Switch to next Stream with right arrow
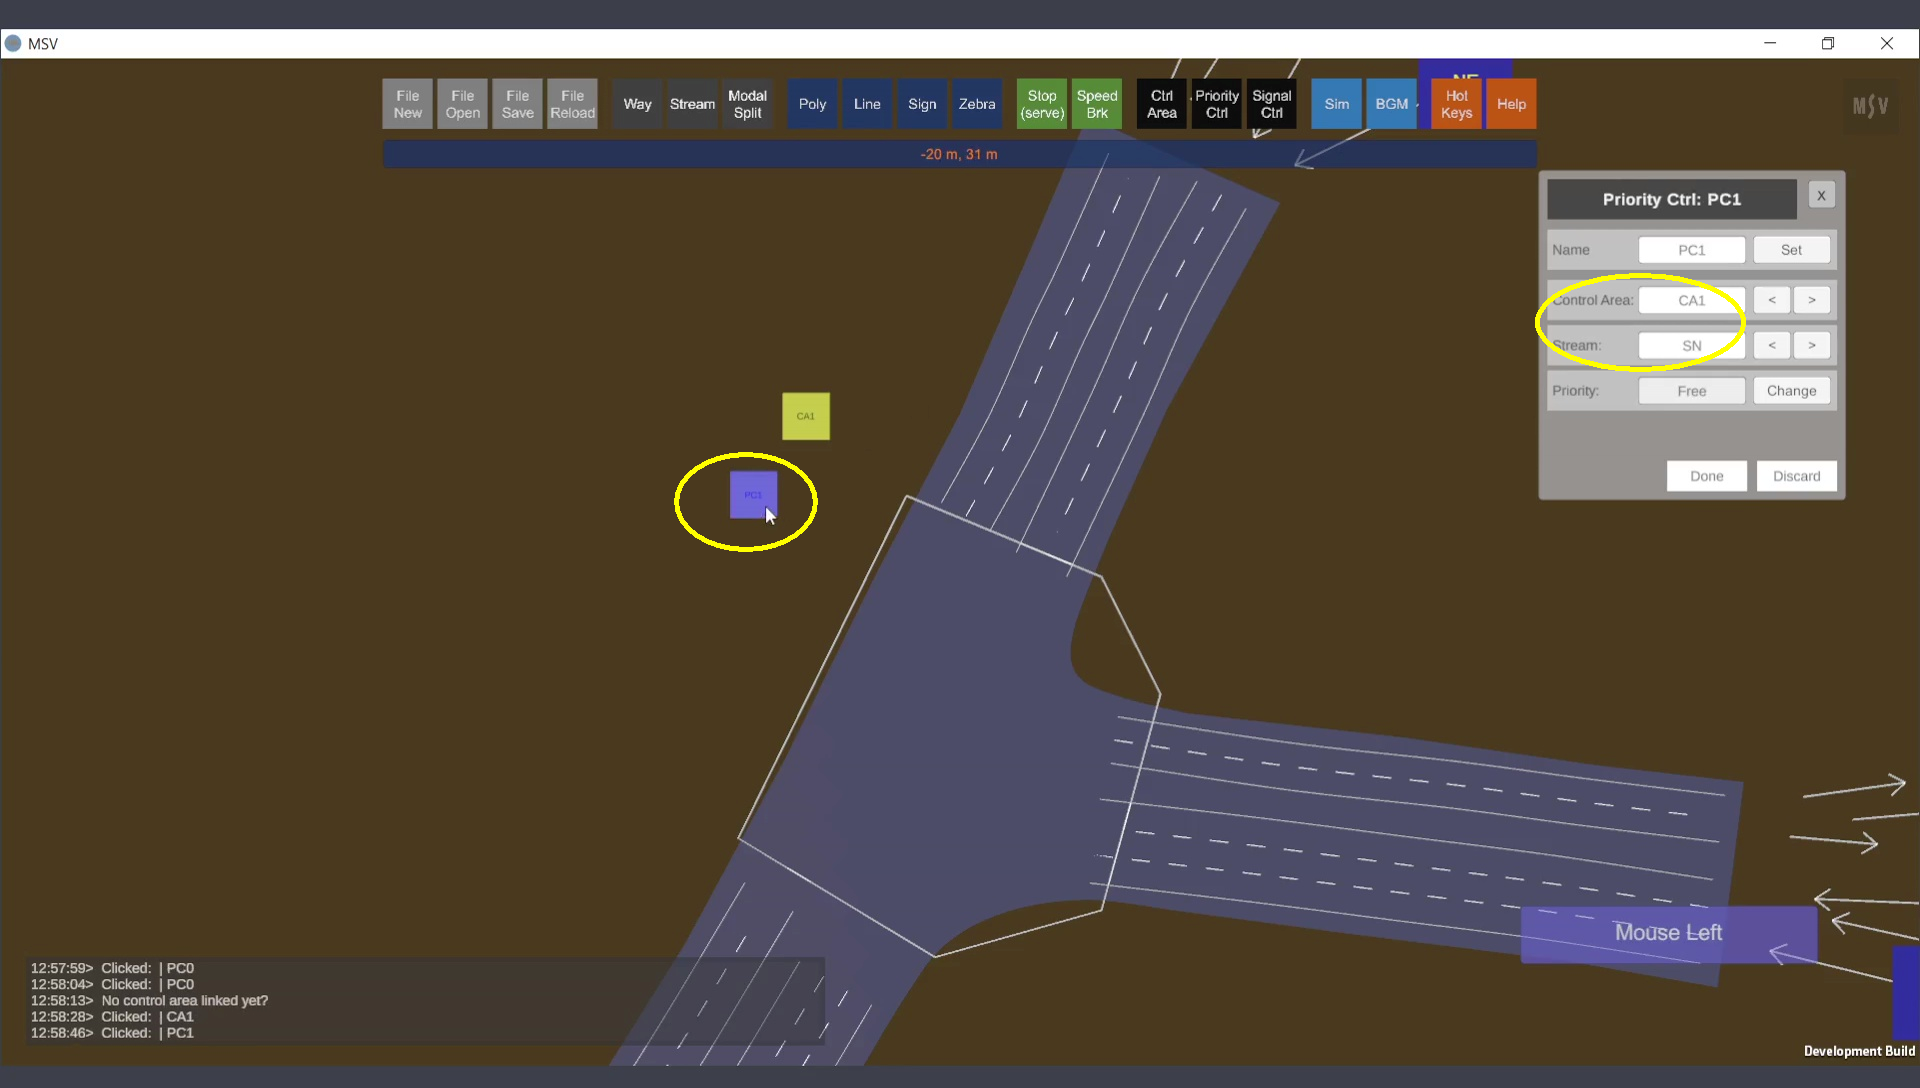 coord(1811,345)
